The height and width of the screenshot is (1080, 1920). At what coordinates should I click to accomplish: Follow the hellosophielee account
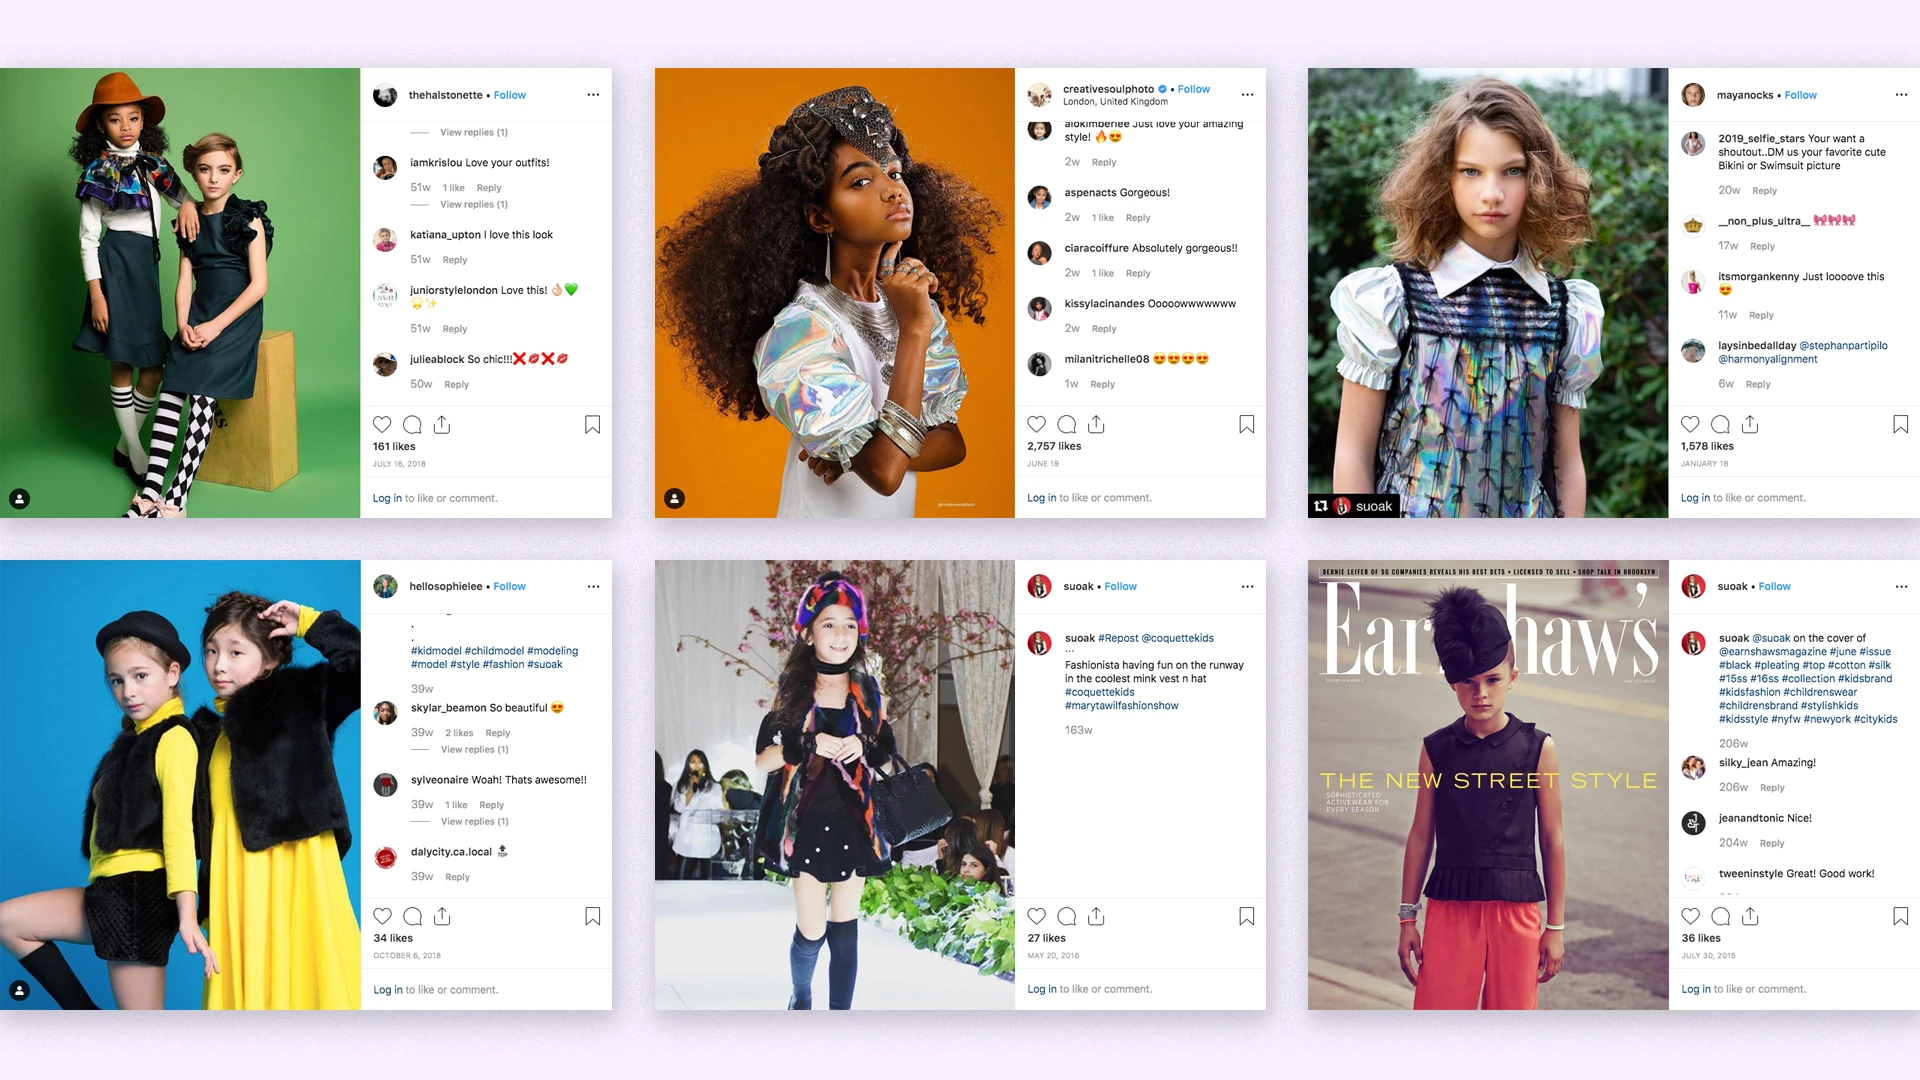pyautogui.click(x=509, y=586)
